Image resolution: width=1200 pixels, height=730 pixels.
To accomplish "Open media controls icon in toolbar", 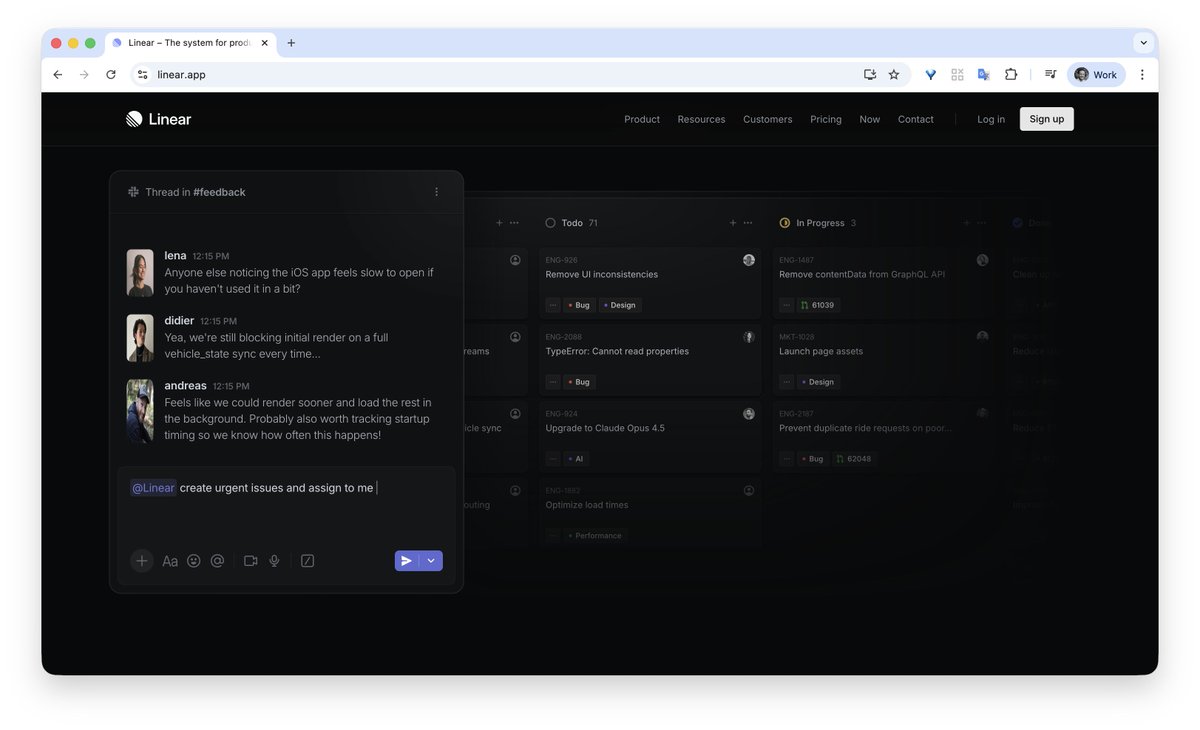I will point(1050,75).
